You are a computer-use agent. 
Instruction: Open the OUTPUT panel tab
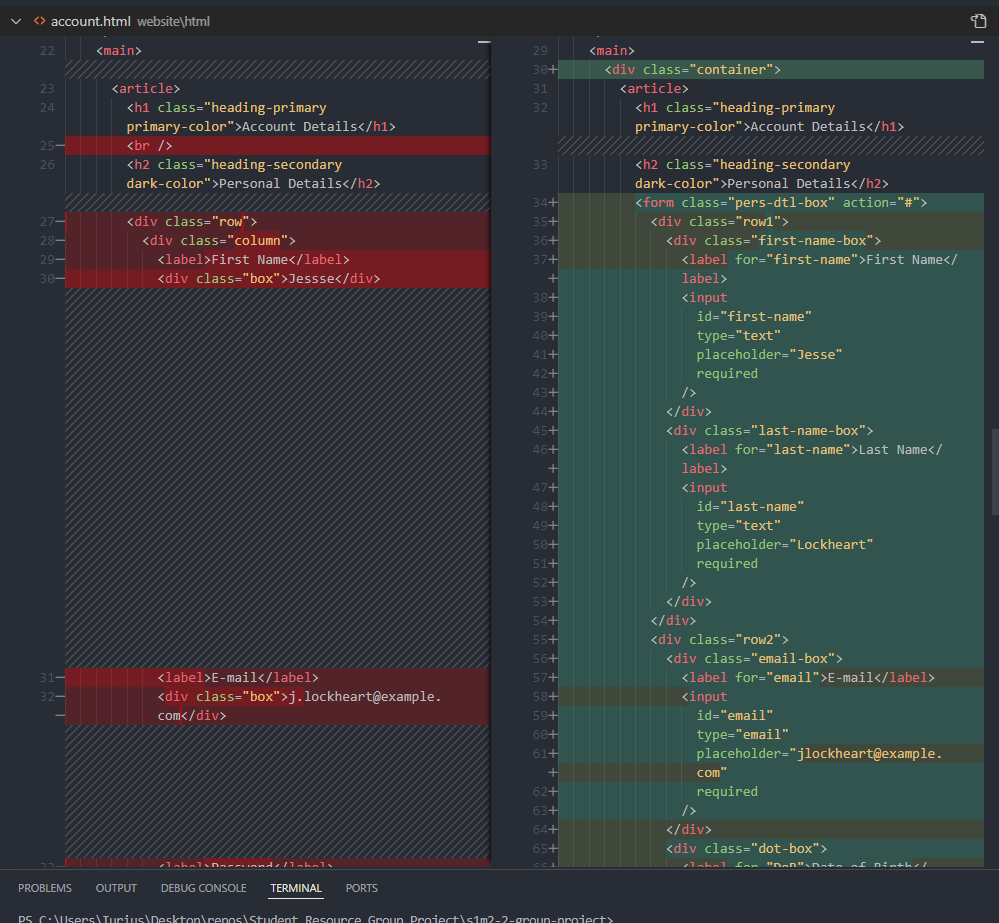tap(116, 888)
